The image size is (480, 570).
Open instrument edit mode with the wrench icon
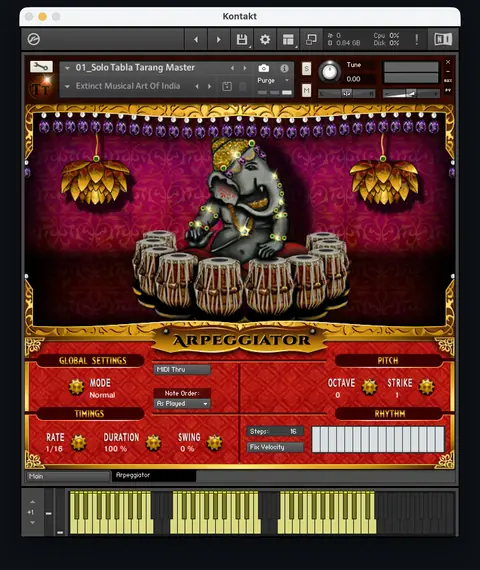41,67
